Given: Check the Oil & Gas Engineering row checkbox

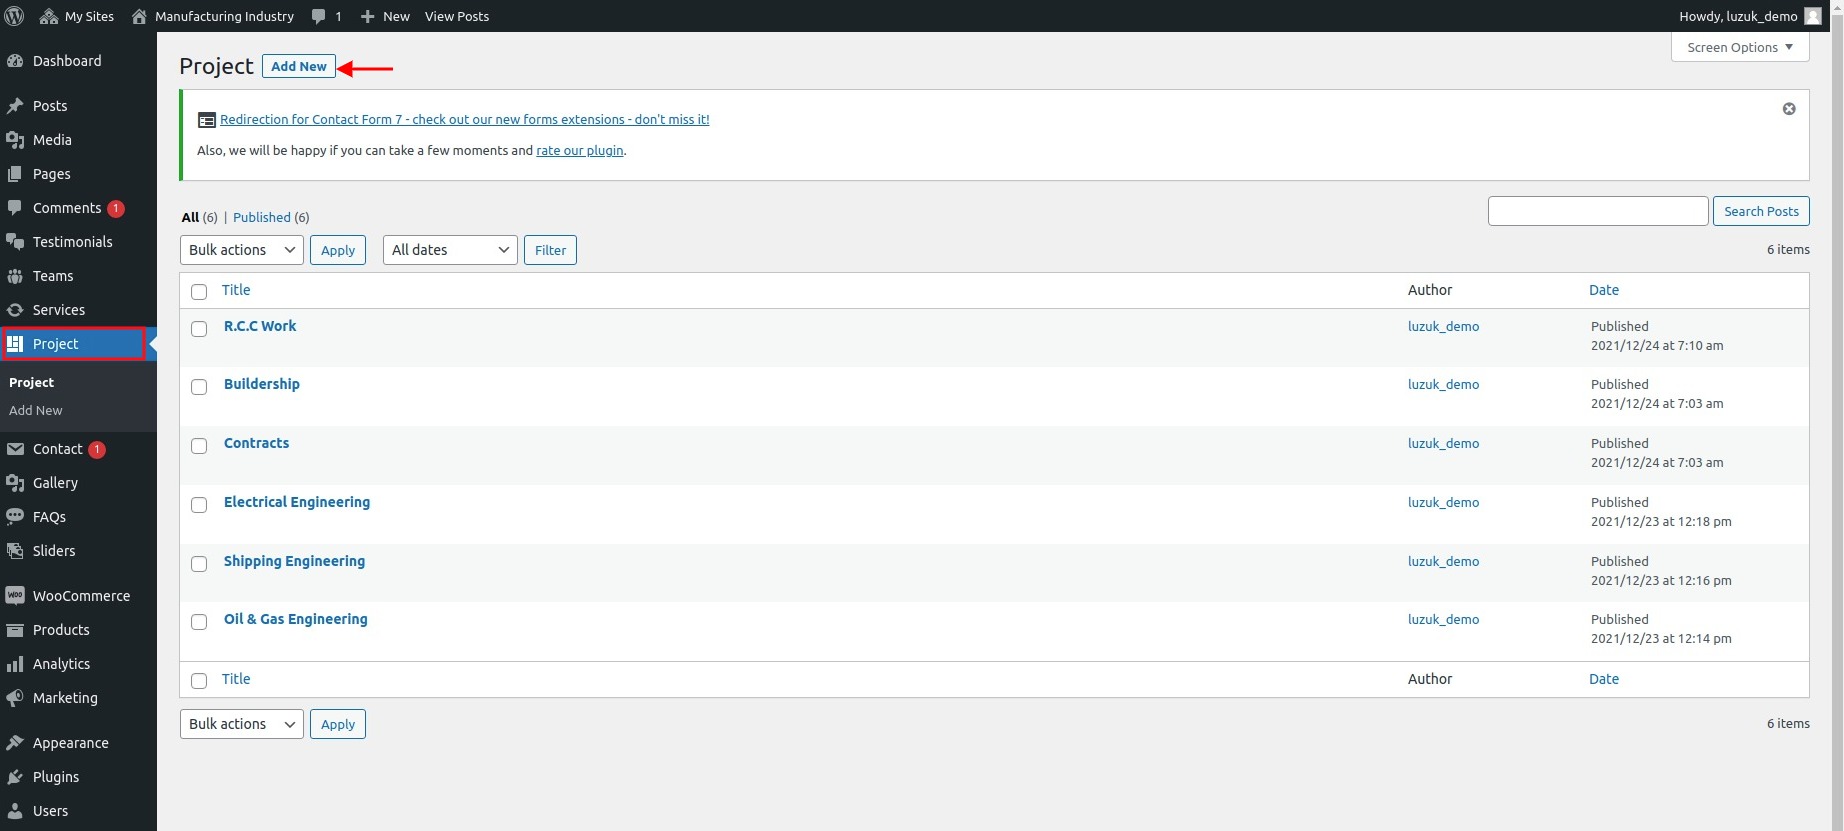Looking at the screenshot, I should pos(199,622).
